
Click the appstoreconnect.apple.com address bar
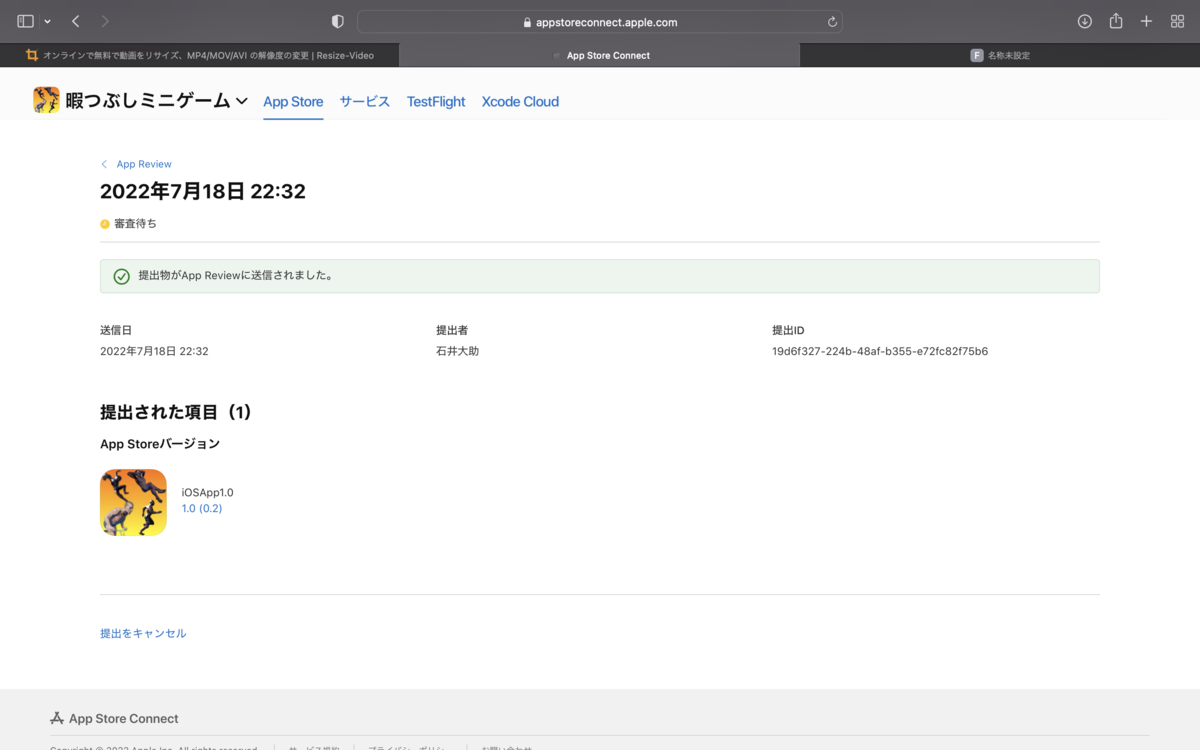coord(600,22)
